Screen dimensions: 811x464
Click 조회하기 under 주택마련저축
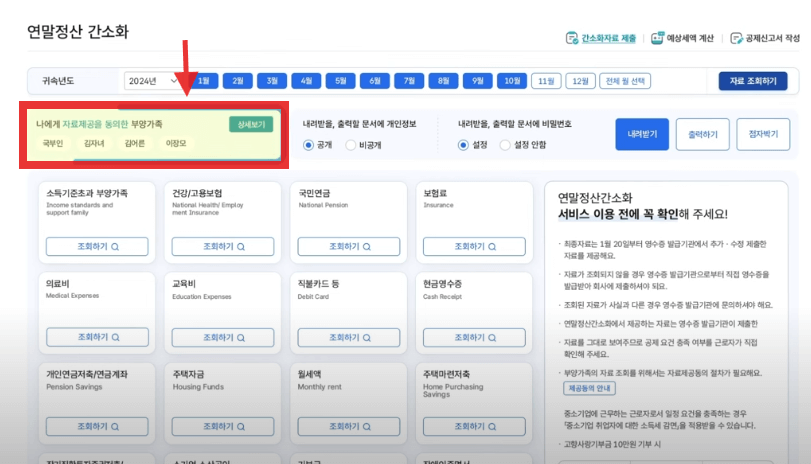coord(474,427)
